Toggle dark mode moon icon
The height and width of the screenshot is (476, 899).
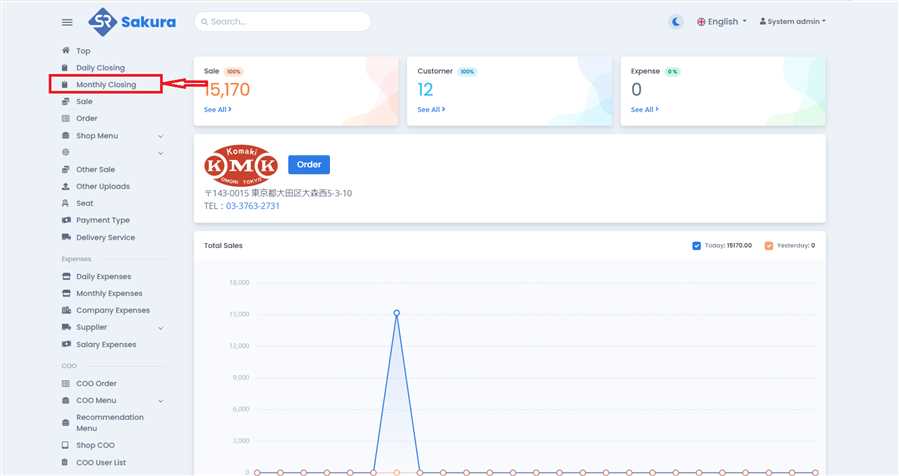click(677, 21)
